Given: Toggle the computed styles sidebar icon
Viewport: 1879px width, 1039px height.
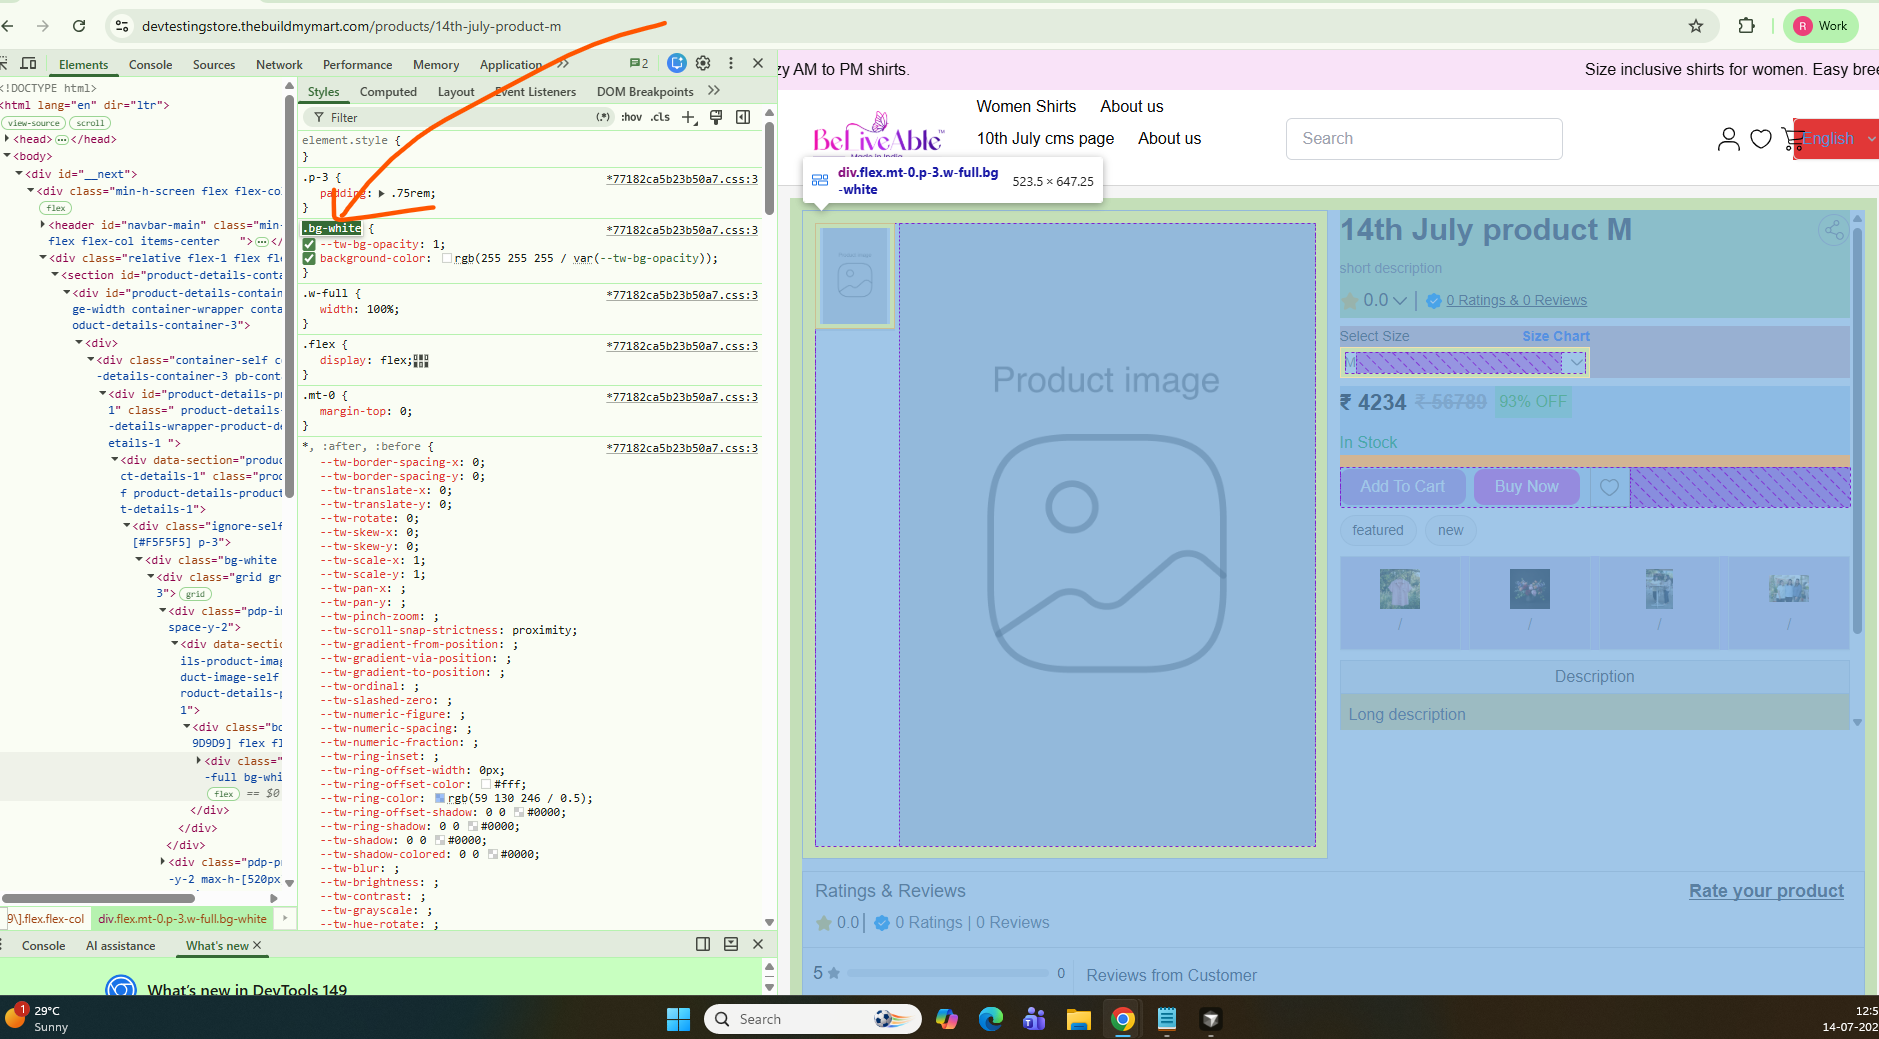Looking at the screenshot, I should (743, 117).
